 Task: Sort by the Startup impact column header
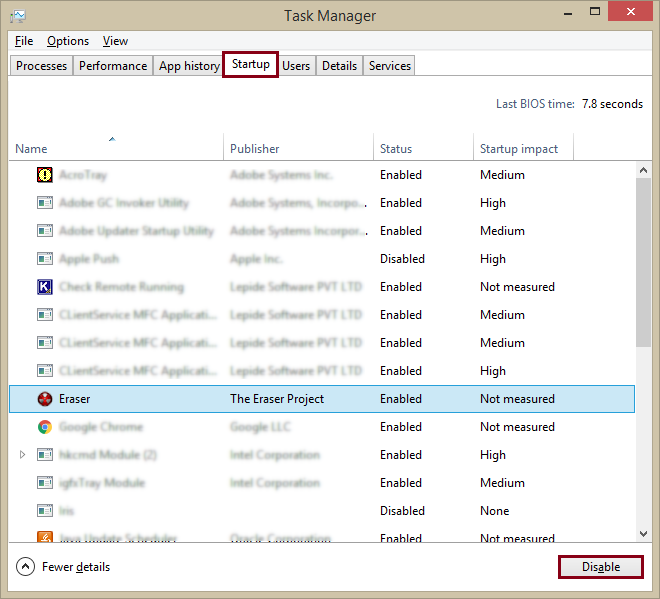click(x=524, y=147)
